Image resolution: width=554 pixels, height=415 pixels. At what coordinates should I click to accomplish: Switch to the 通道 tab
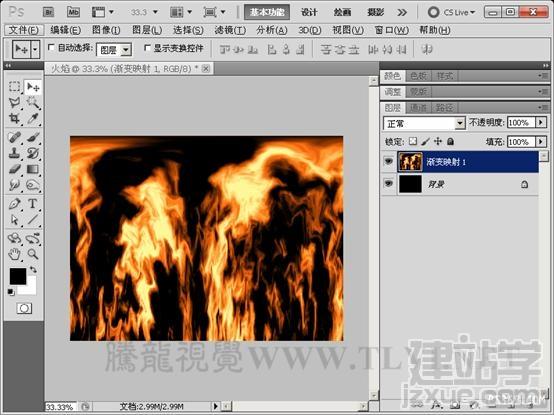[x=419, y=107]
